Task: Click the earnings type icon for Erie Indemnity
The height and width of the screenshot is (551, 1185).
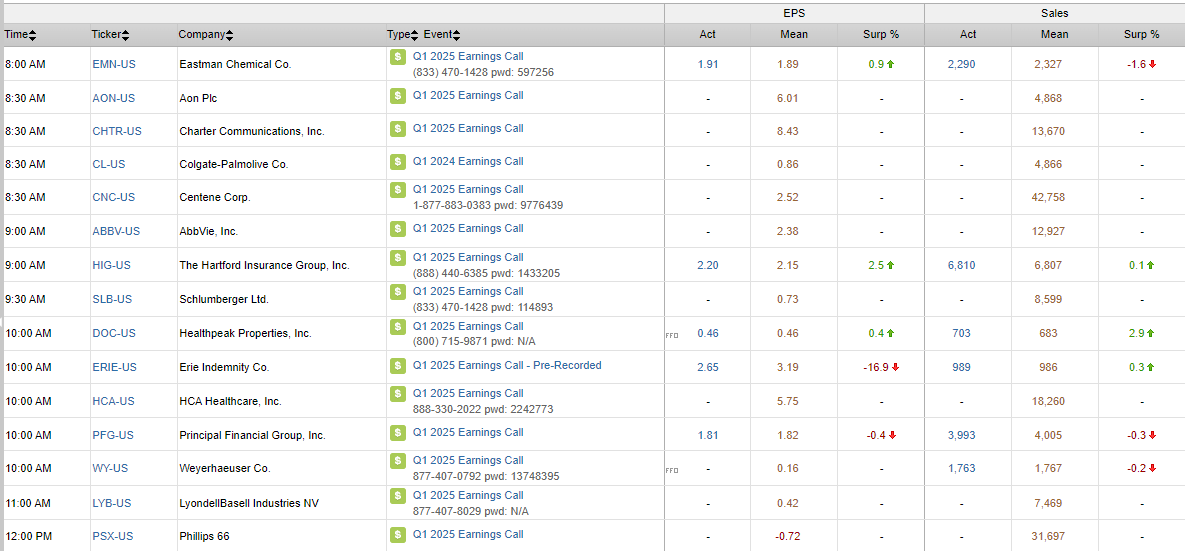Action: tap(398, 366)
